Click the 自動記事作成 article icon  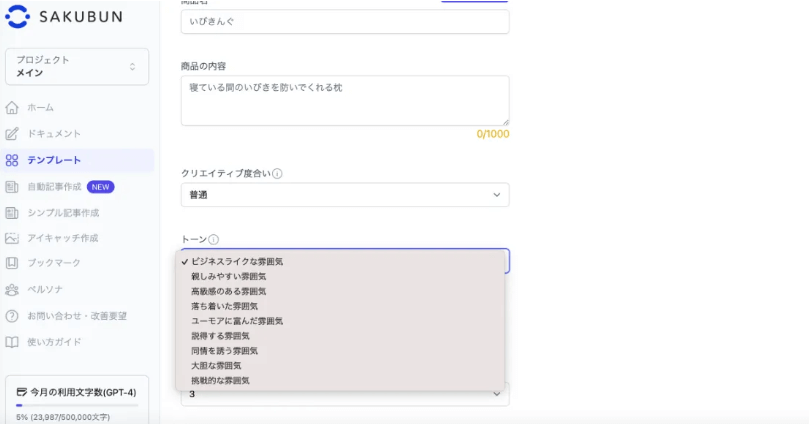[x=12, y=187]
